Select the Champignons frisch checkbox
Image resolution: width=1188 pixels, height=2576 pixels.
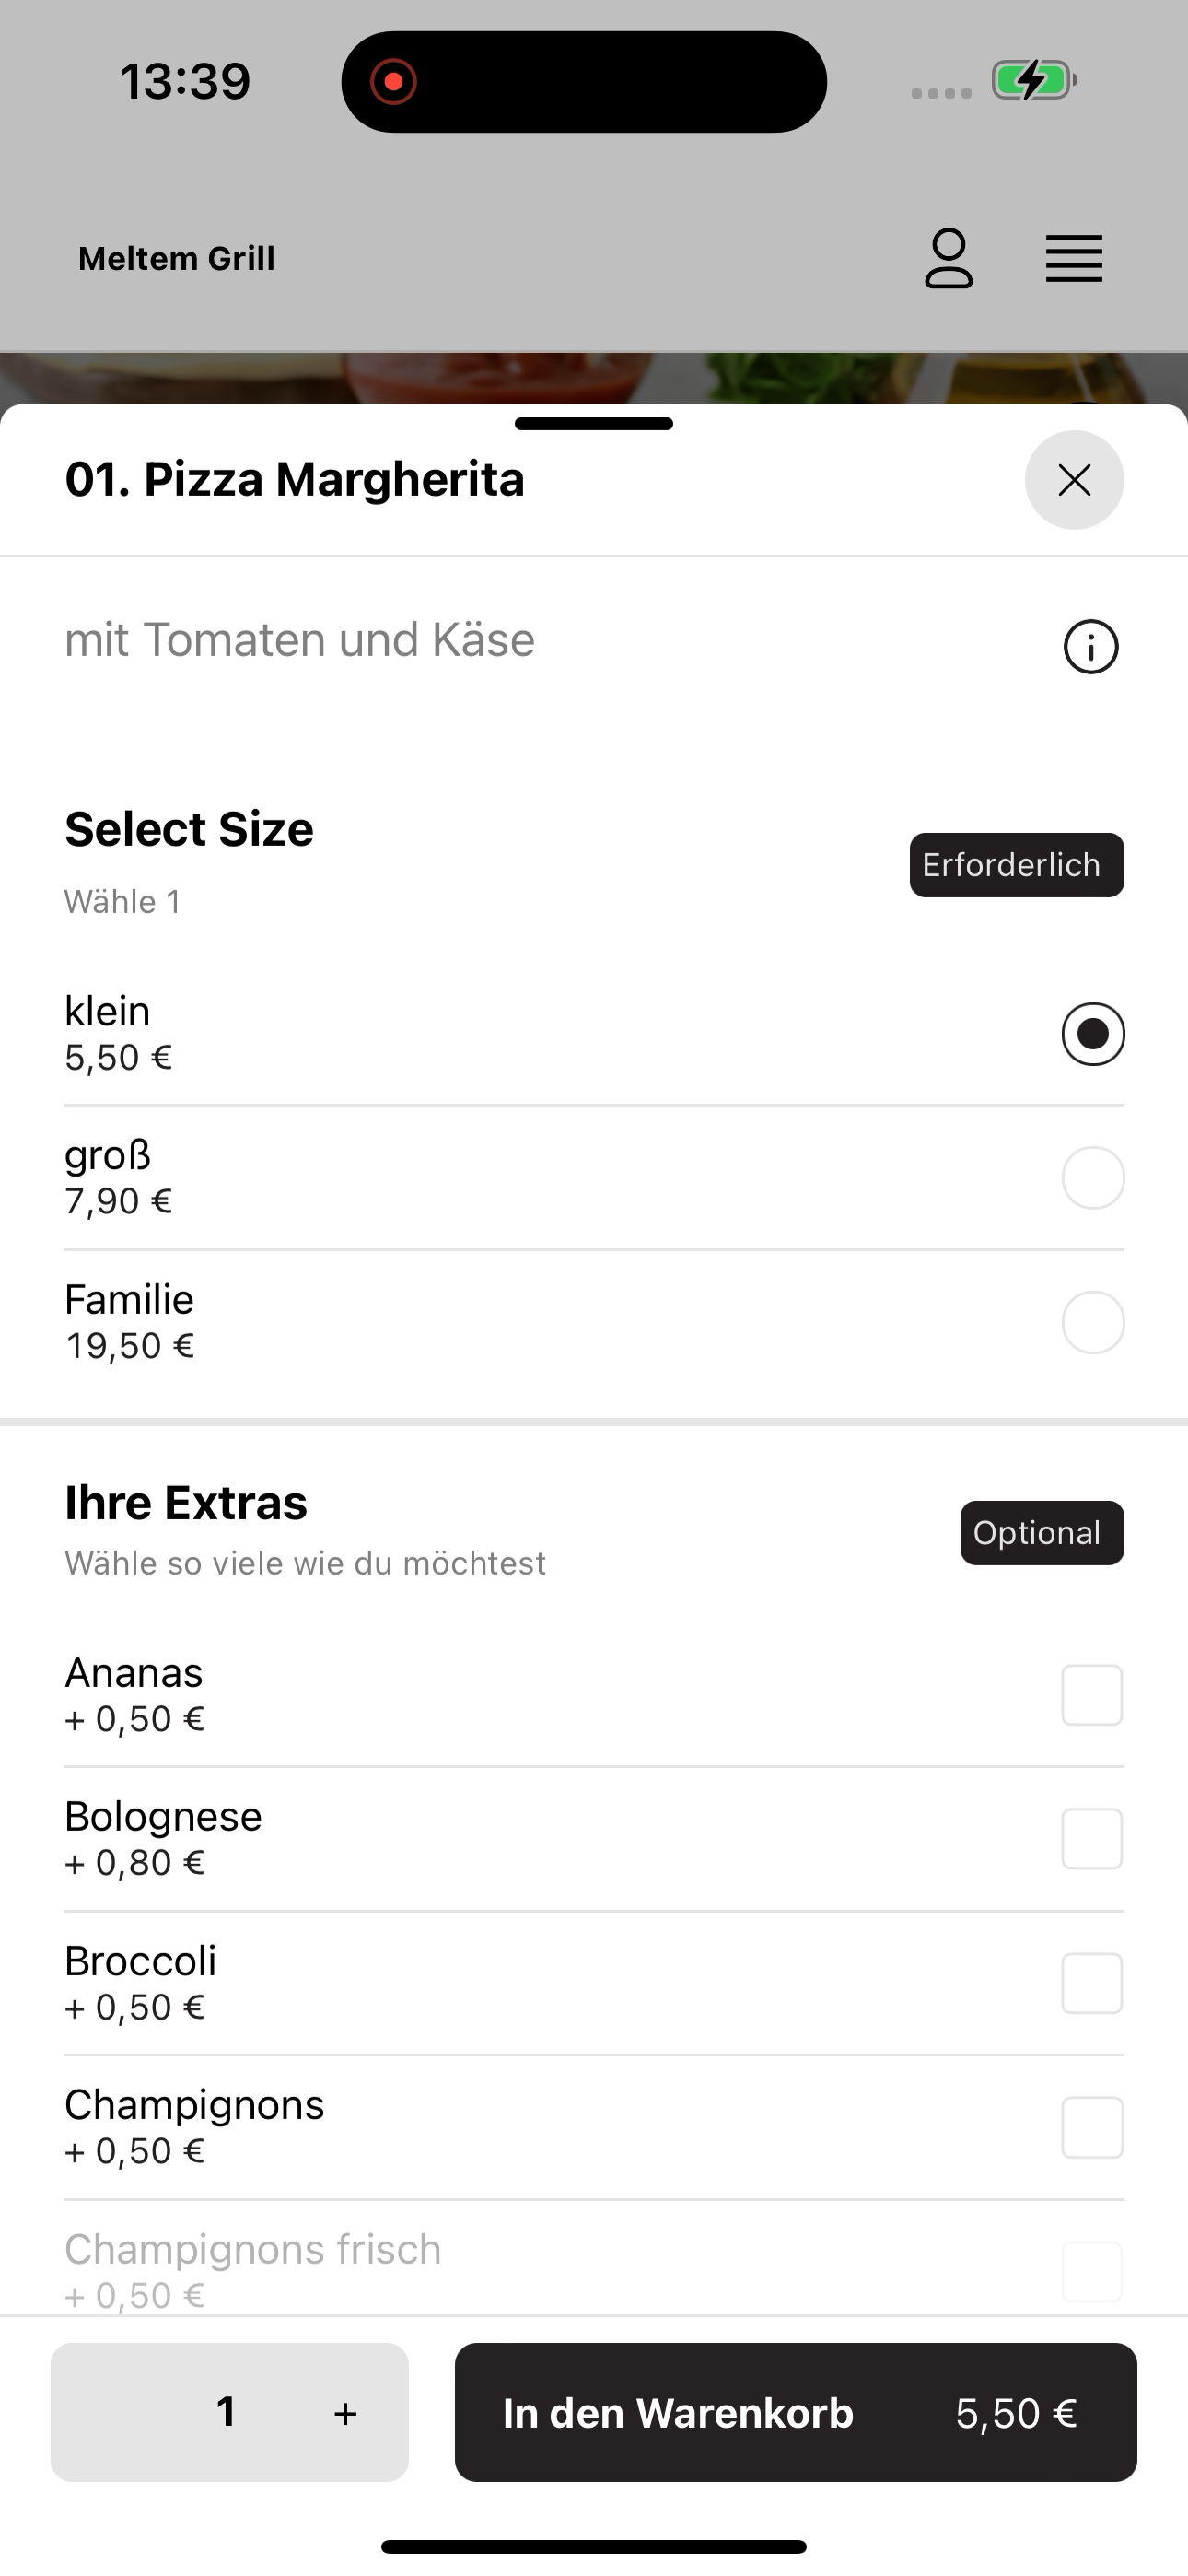[1092, 2271]
